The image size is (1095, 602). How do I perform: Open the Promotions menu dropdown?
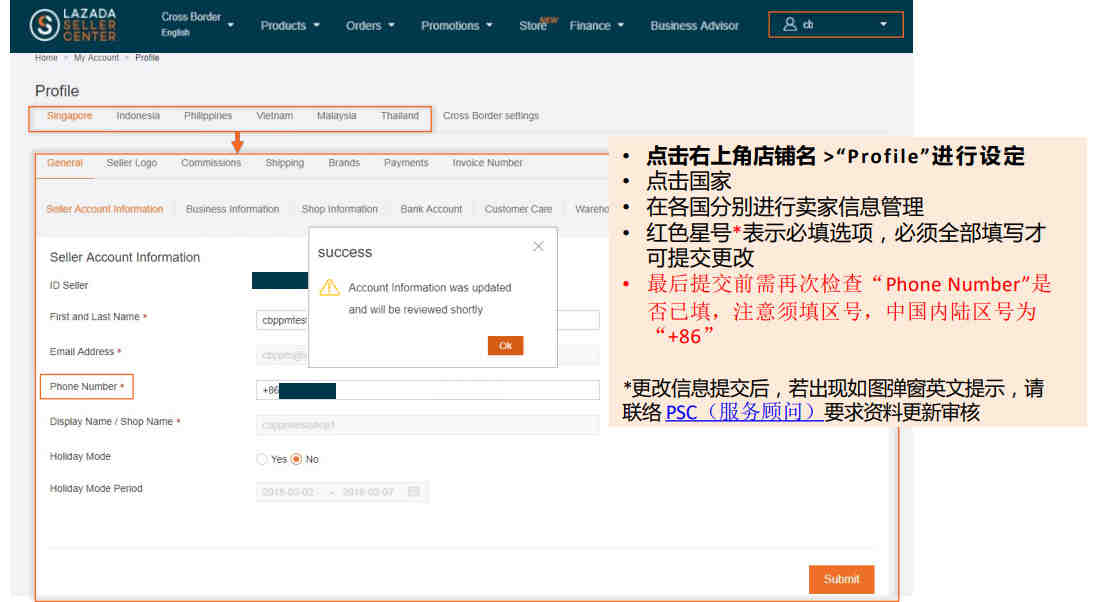tap(457, 25)
